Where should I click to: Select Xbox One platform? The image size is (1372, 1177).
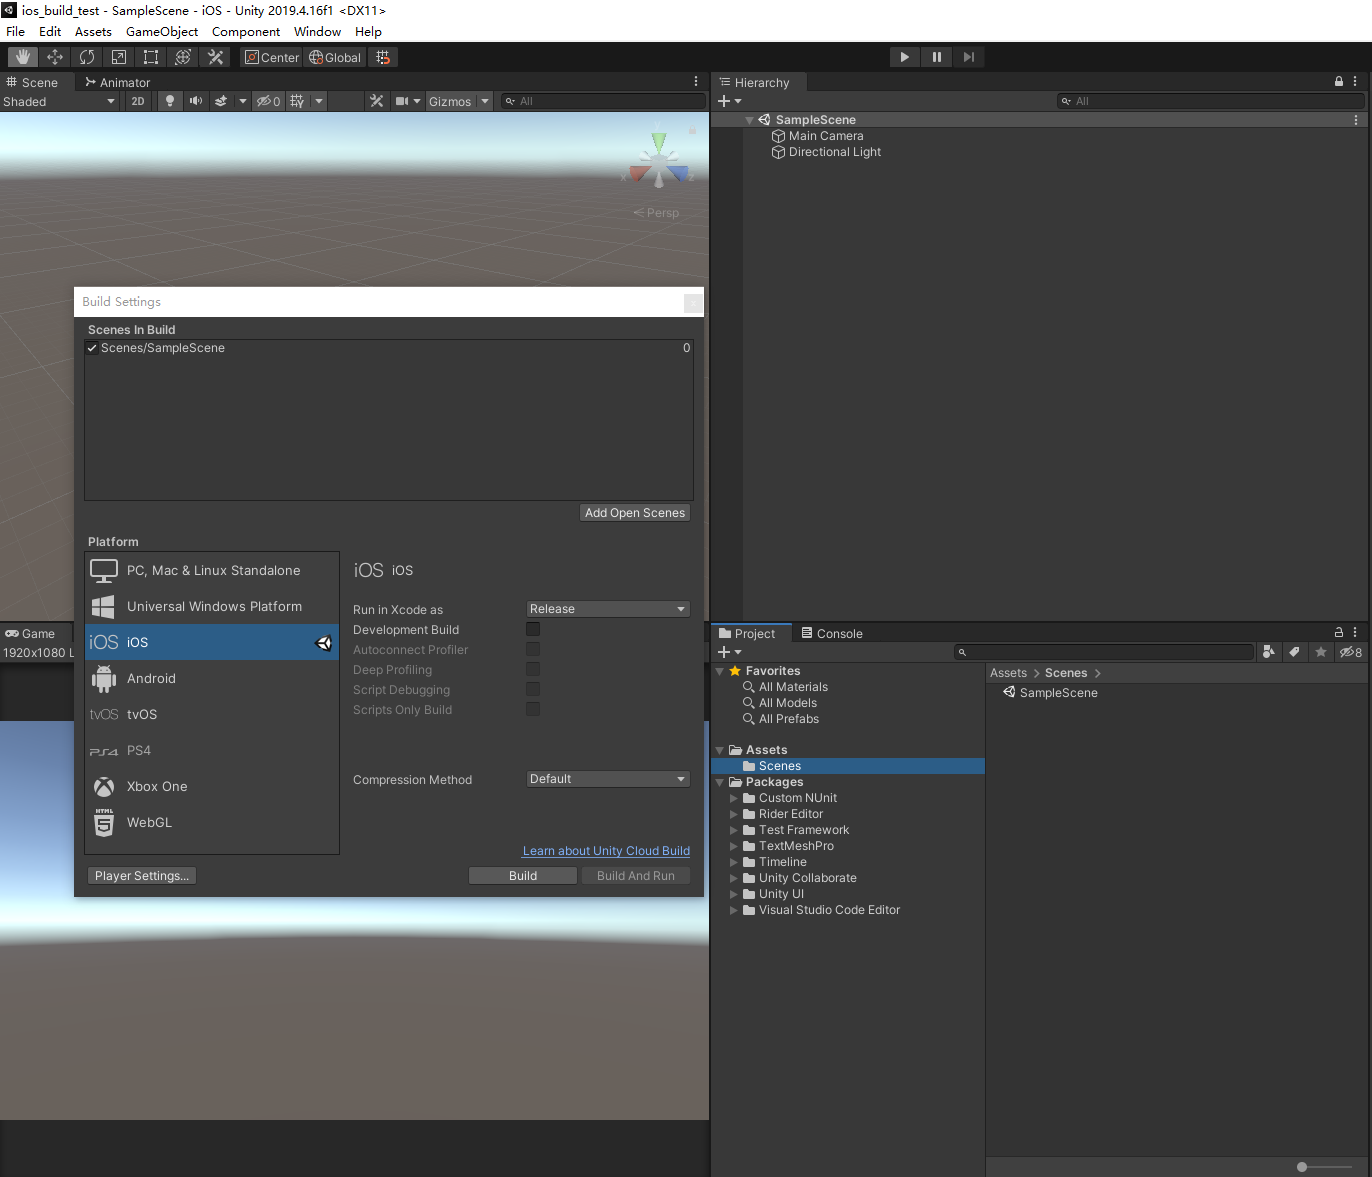212,786
